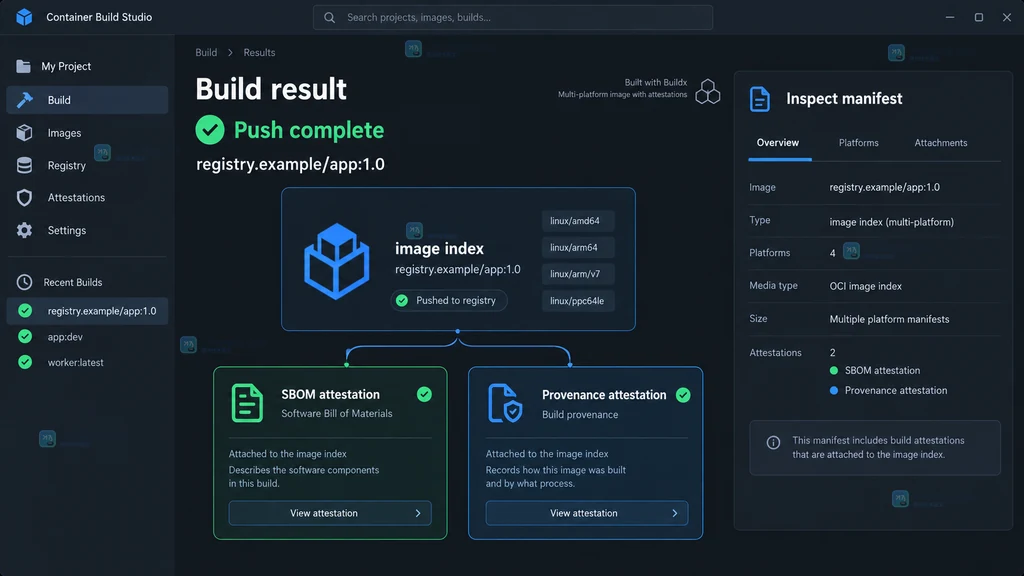
Task: Go to Build in the sidebar
Action: [88, 100]
